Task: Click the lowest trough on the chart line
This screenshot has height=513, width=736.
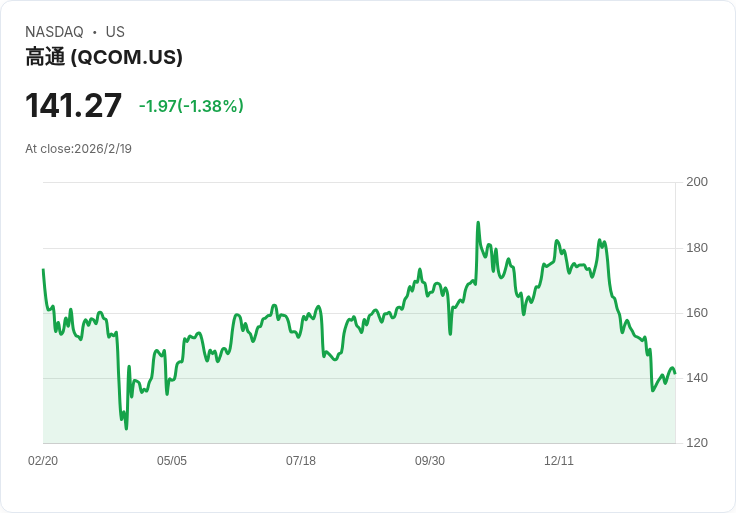Action: point(126,428)
